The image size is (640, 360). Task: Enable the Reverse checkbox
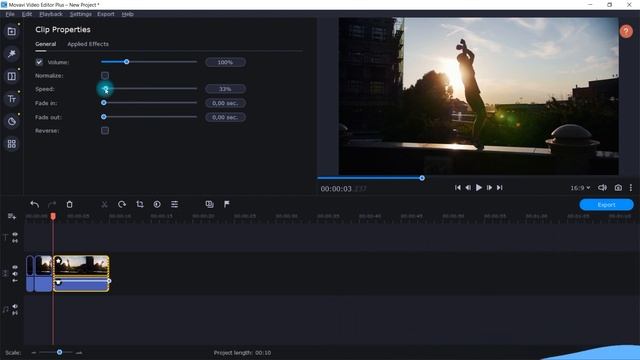105,131
